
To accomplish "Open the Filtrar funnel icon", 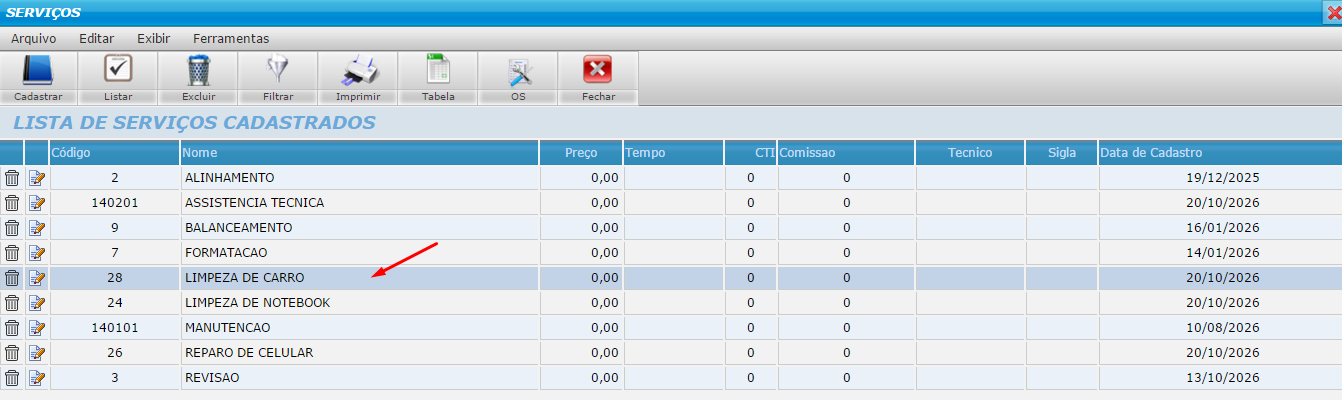I will pos(277,70).
